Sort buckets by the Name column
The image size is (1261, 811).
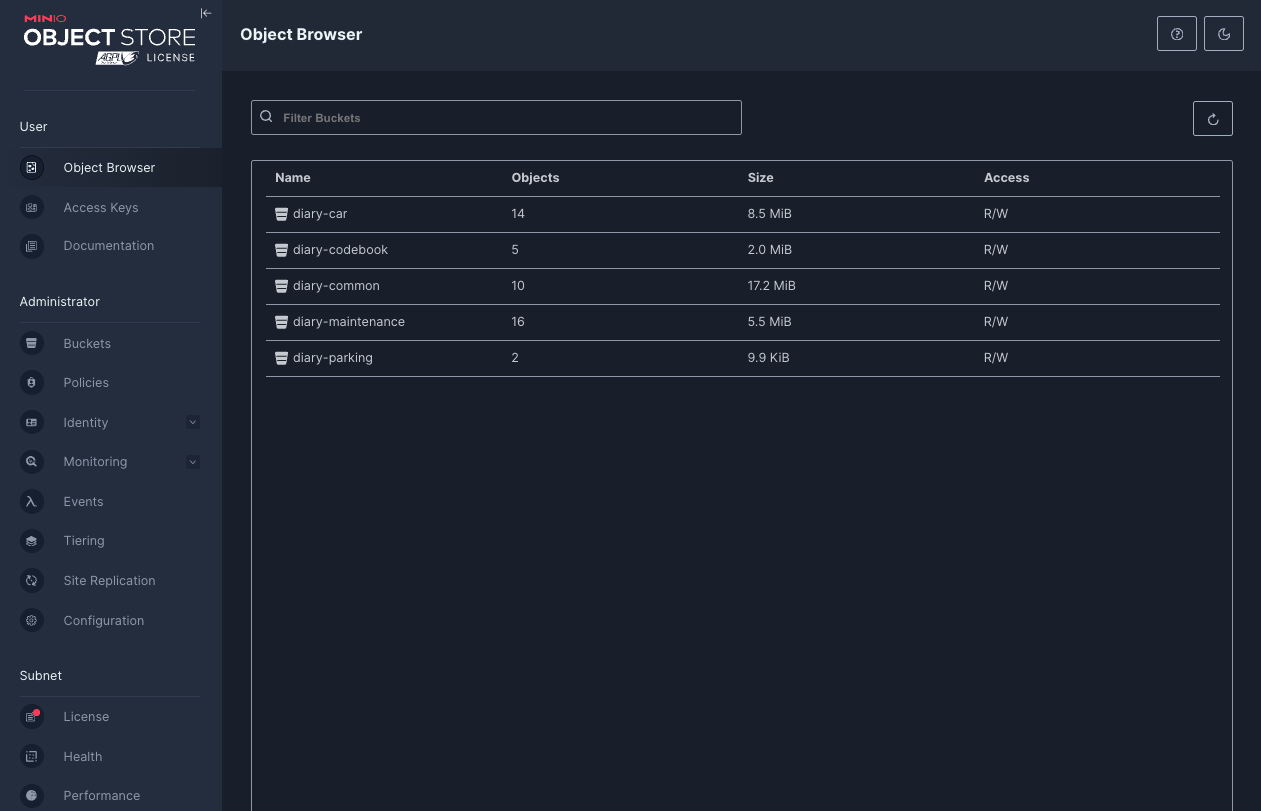(292, 177)
